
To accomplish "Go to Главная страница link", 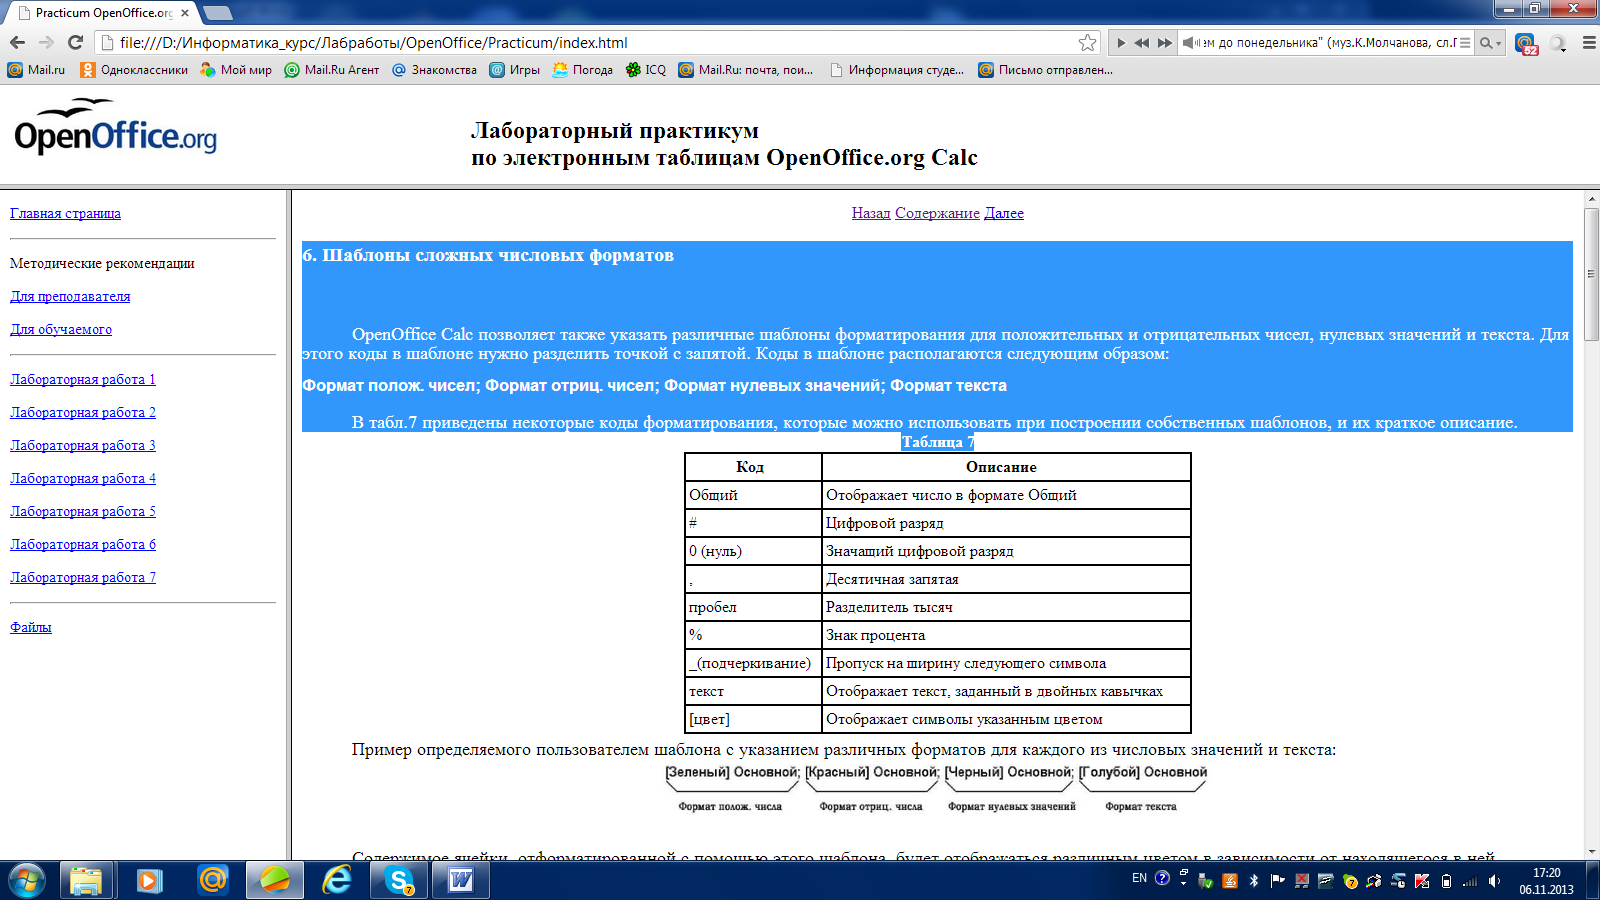I will point(65,213).
